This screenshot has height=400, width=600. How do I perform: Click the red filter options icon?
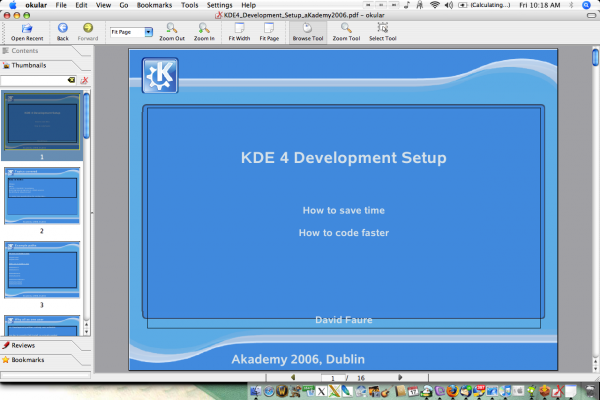click(x=84, y=80)
